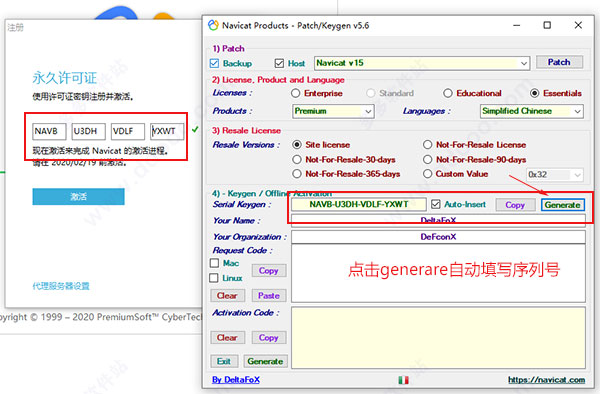
Task: Click the Navicat logo icon in keygen title bar
Action: (x=213, y=25)
